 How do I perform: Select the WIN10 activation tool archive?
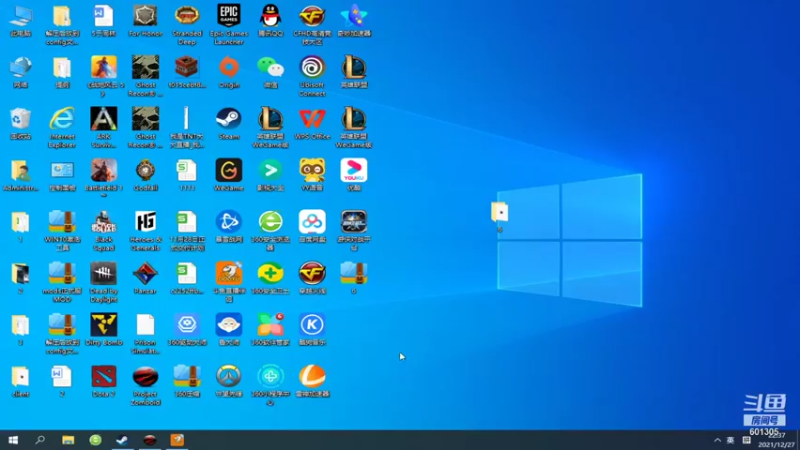pyautogui.click(x=62, y=231)
